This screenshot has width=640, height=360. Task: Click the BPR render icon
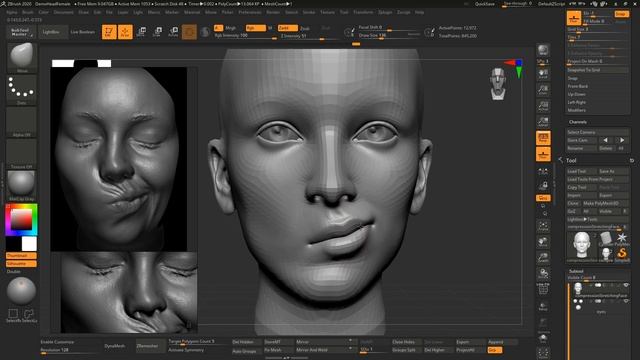(x=543, y=51)
